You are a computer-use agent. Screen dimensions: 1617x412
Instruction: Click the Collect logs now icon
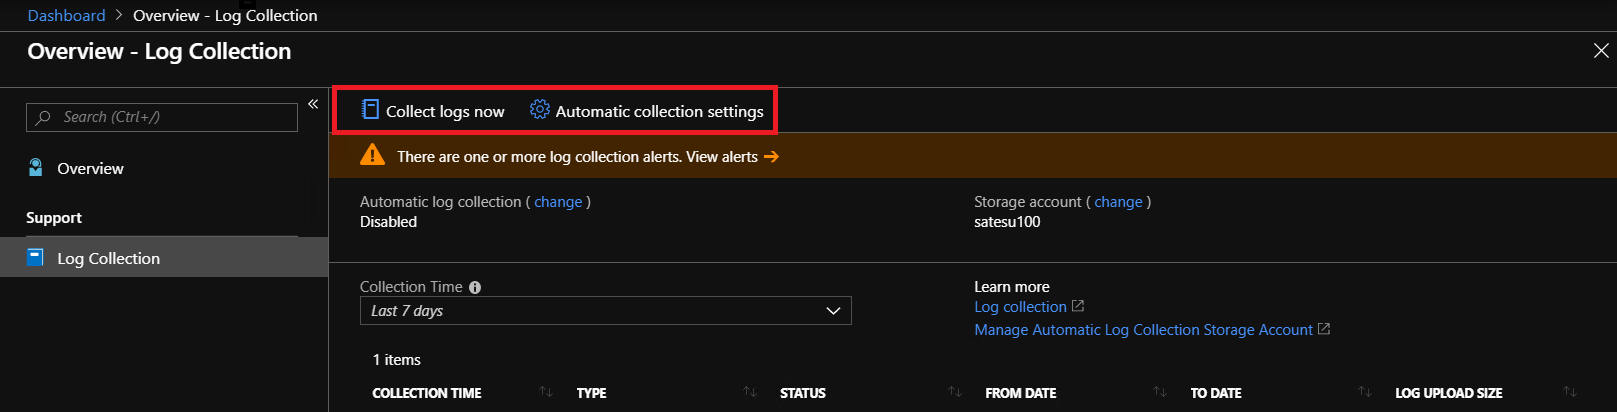click(370, 110)
